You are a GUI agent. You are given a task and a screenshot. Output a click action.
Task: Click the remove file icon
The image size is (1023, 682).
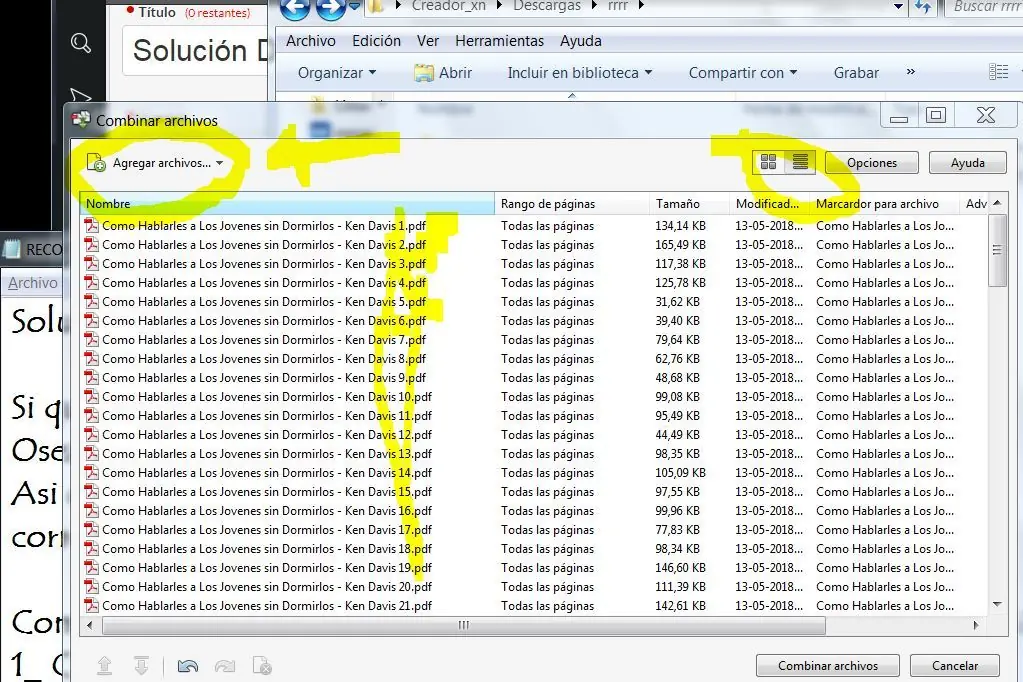tap(262, 666)
